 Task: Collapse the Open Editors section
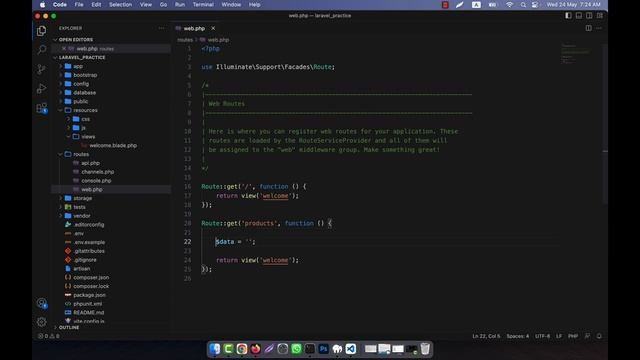76,40
